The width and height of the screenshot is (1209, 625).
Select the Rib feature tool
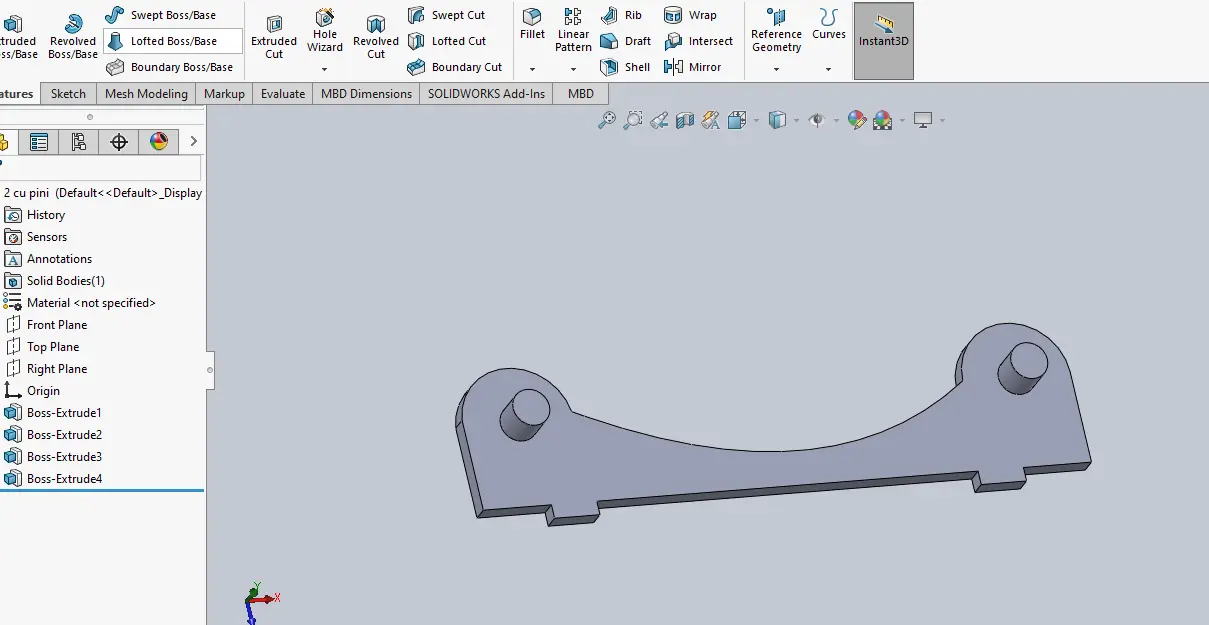(x=621, y=15)
